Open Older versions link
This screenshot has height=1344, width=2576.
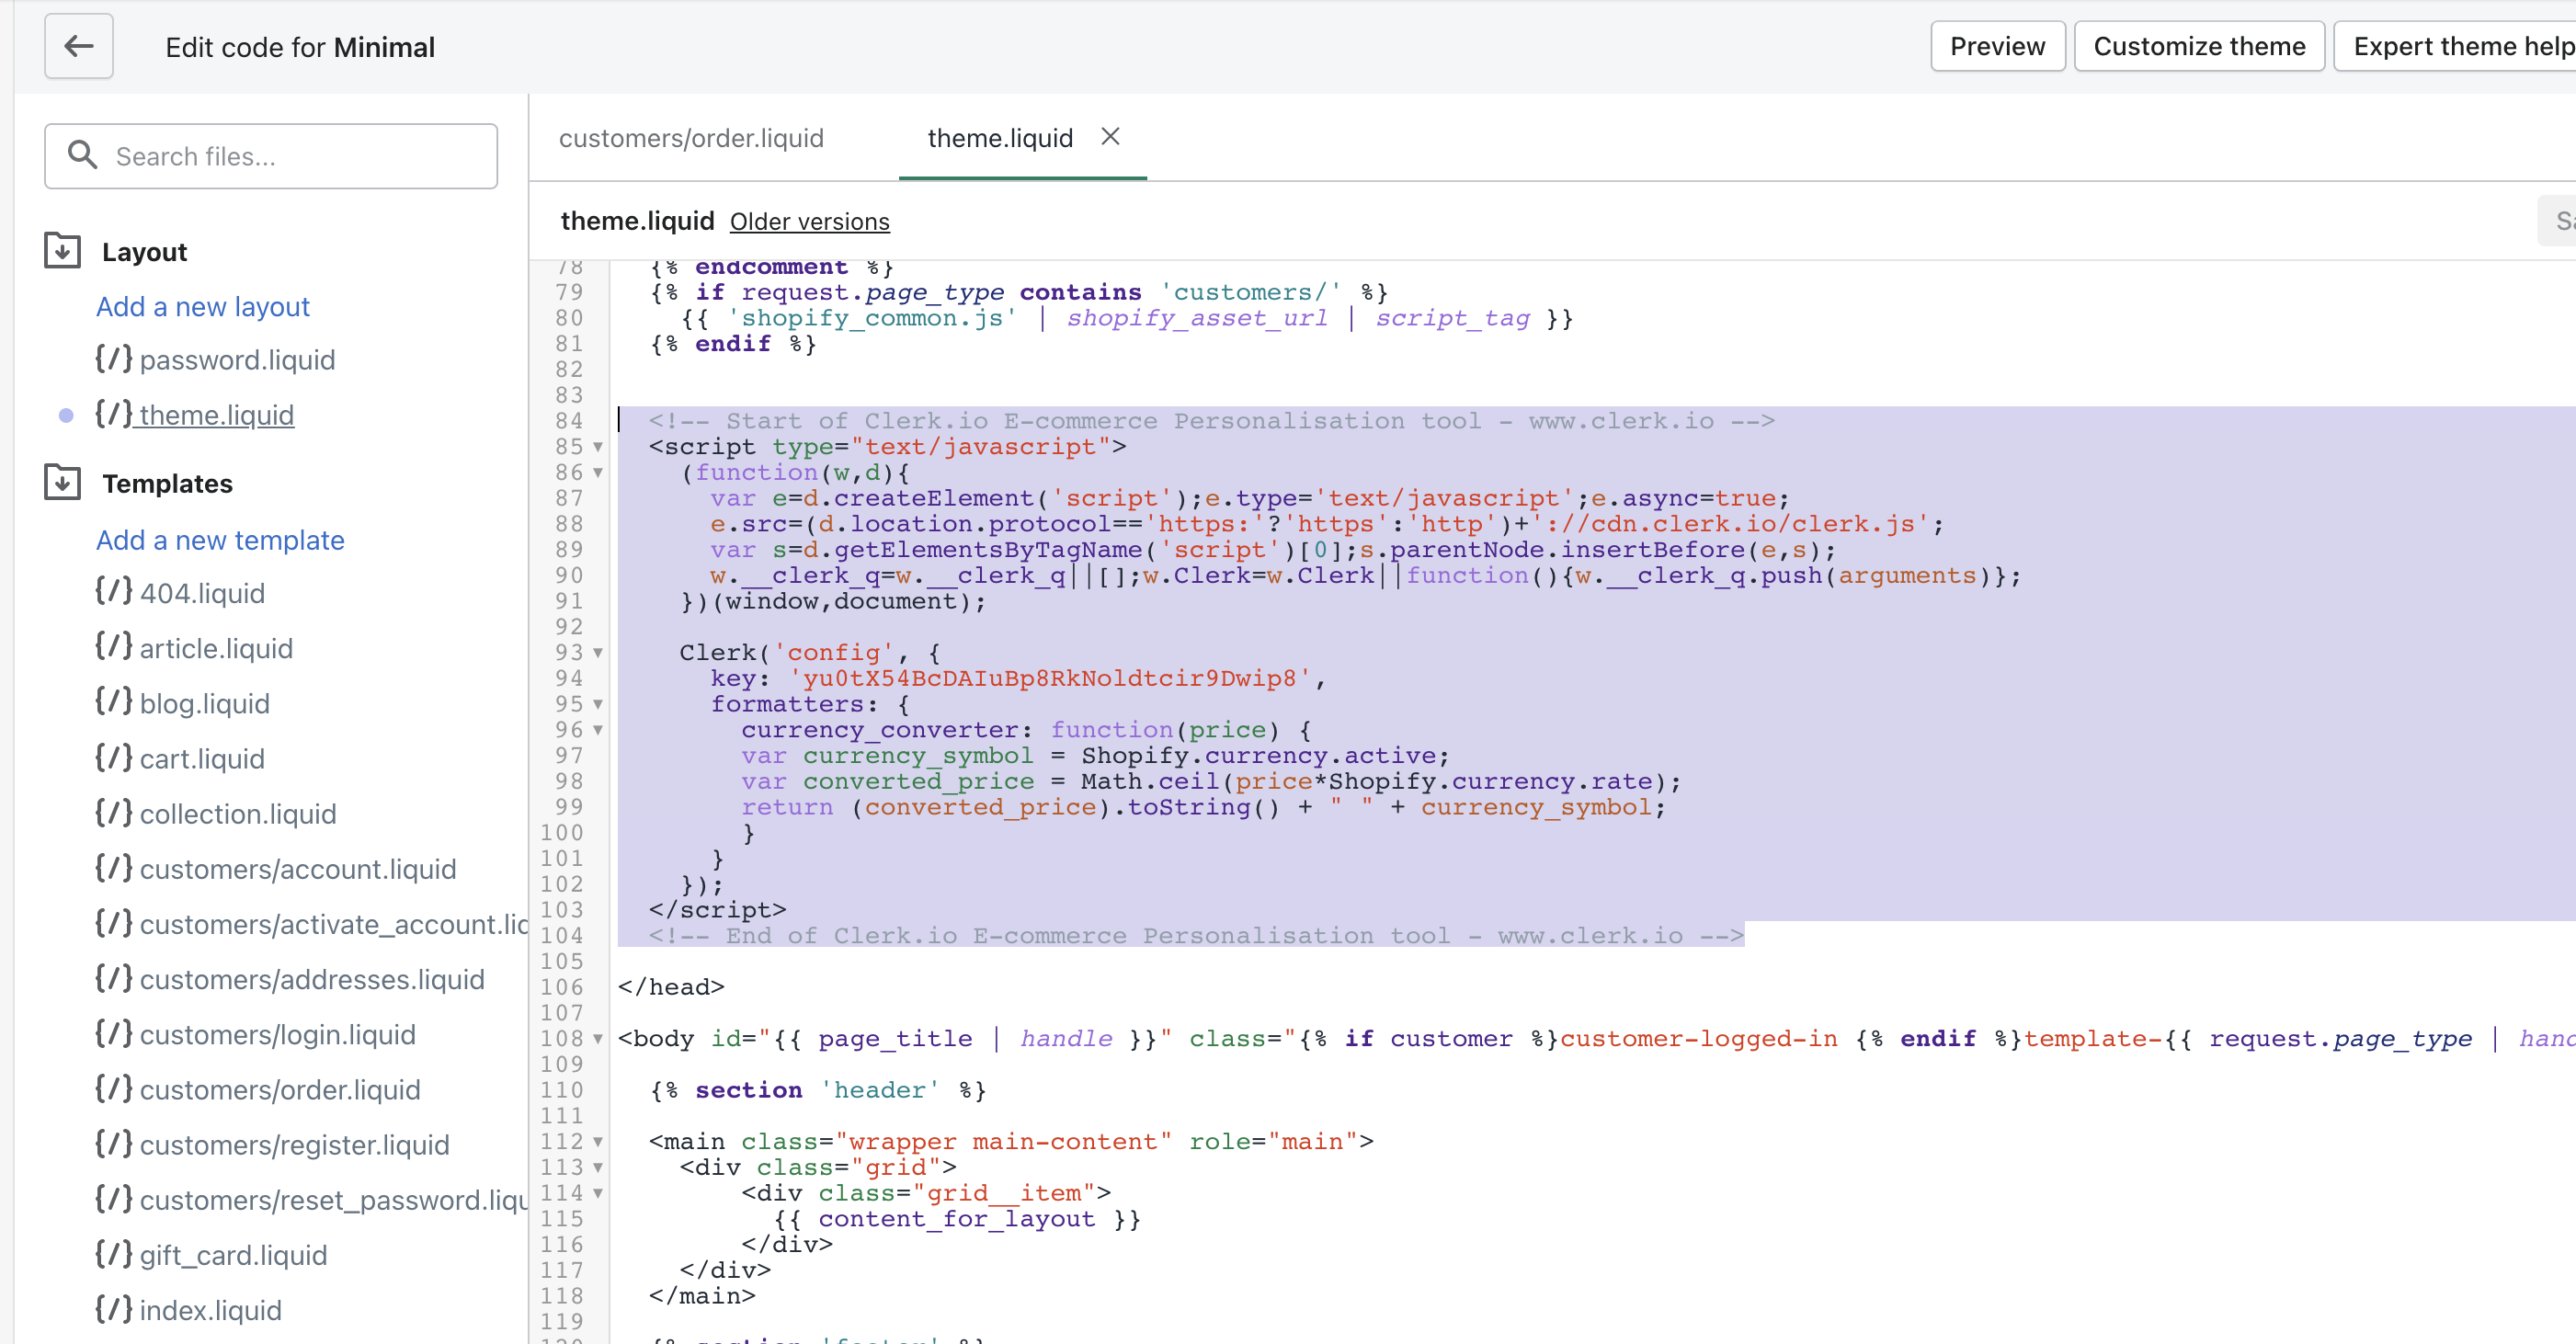(809, 221)
